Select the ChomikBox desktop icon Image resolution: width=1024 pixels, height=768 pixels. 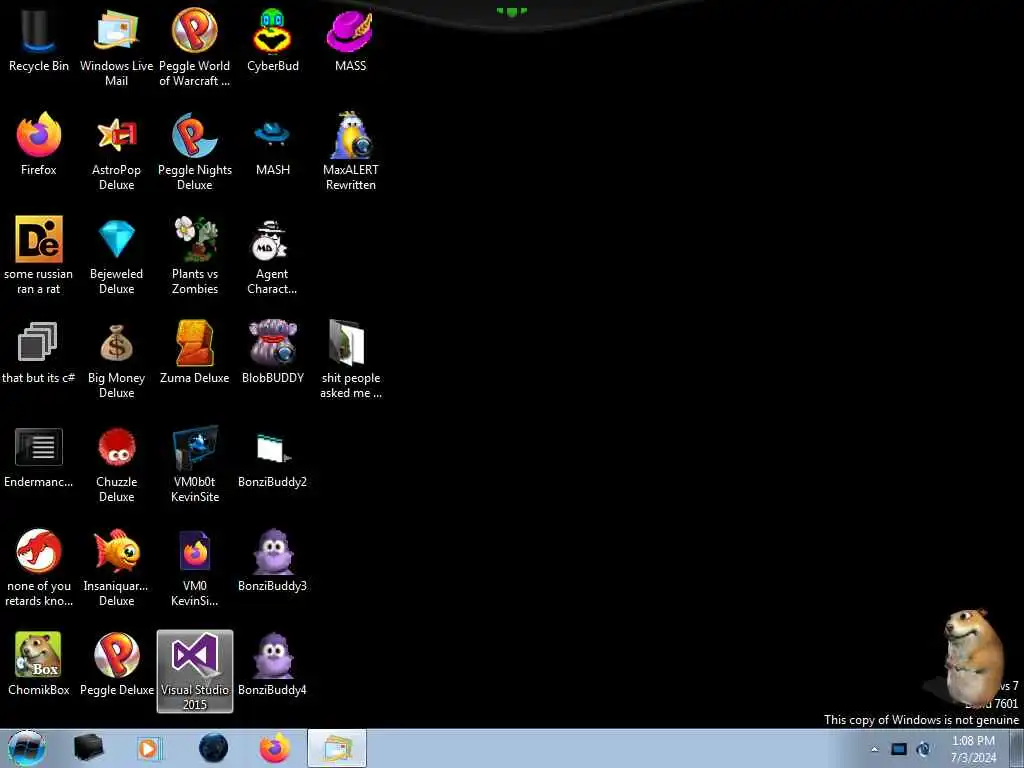pyautogui.click(x=39, y=665)
